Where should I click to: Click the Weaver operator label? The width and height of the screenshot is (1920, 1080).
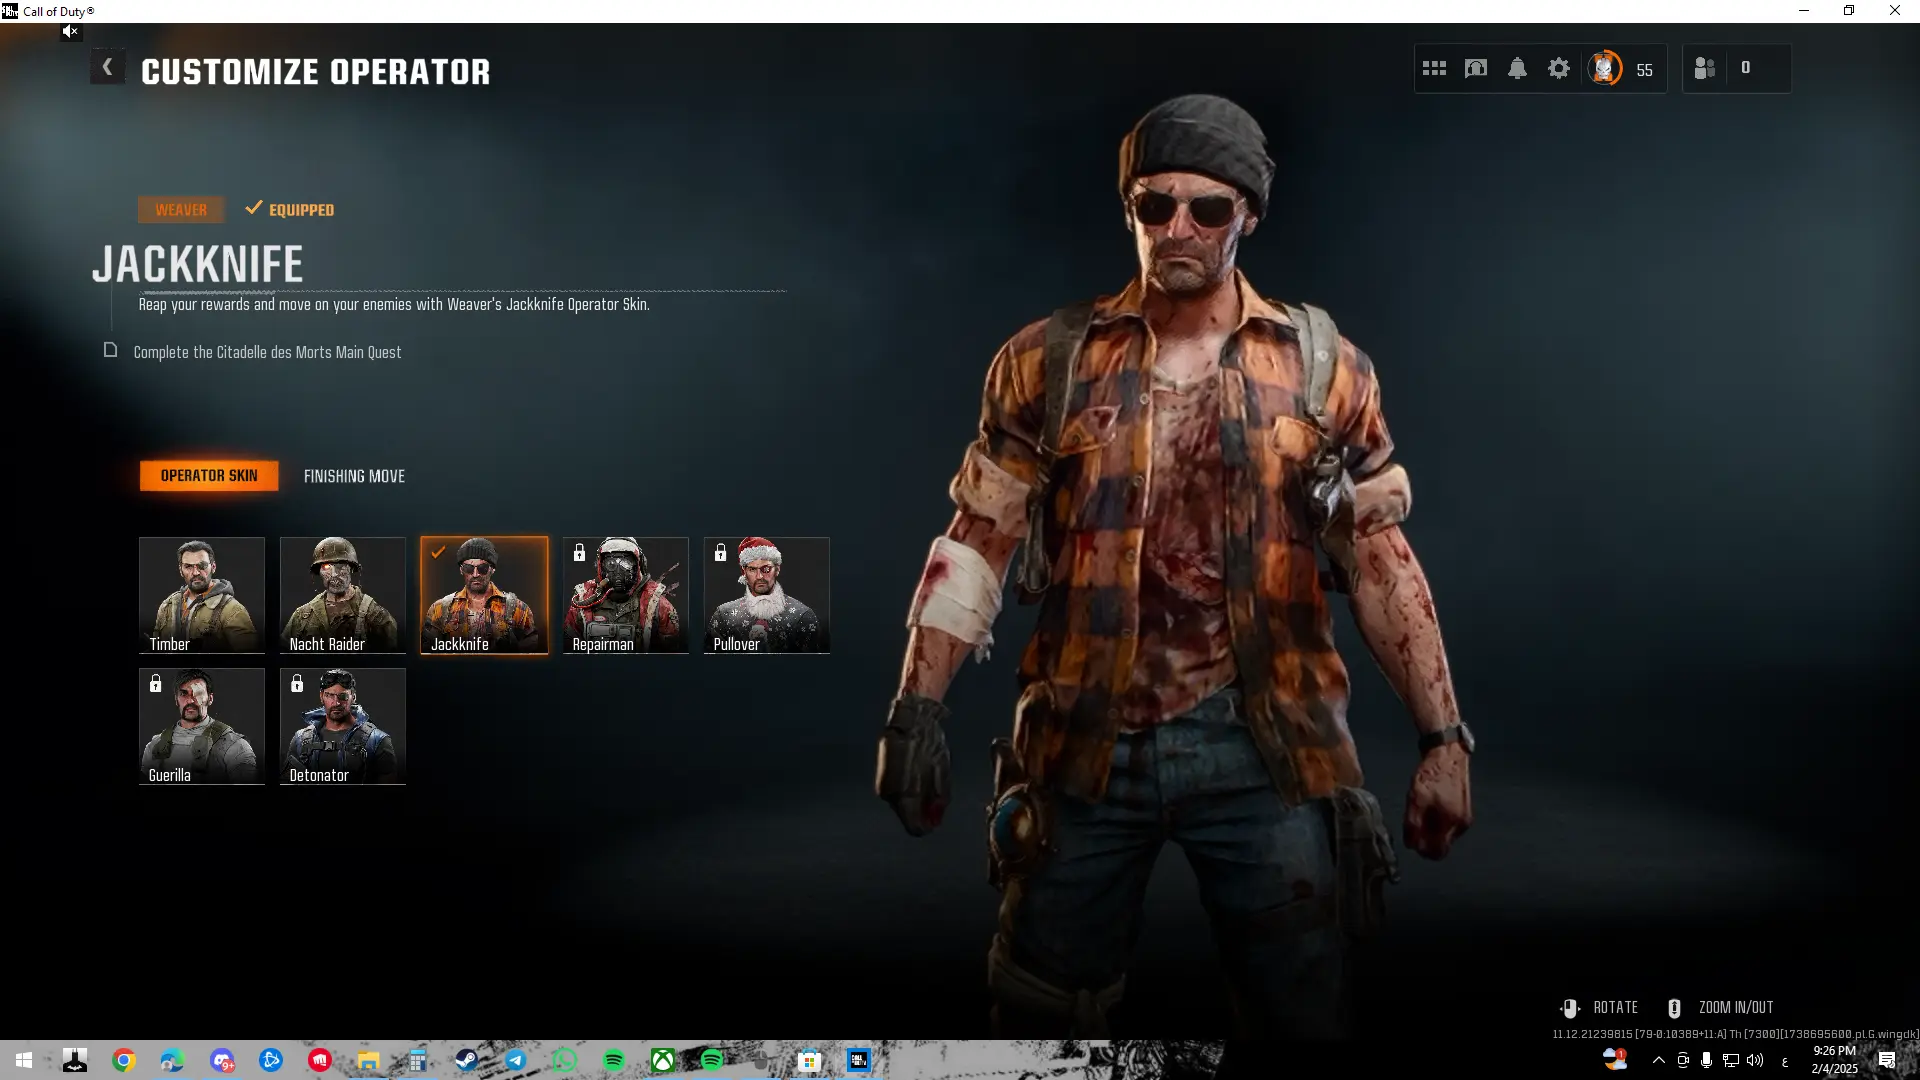181,210
